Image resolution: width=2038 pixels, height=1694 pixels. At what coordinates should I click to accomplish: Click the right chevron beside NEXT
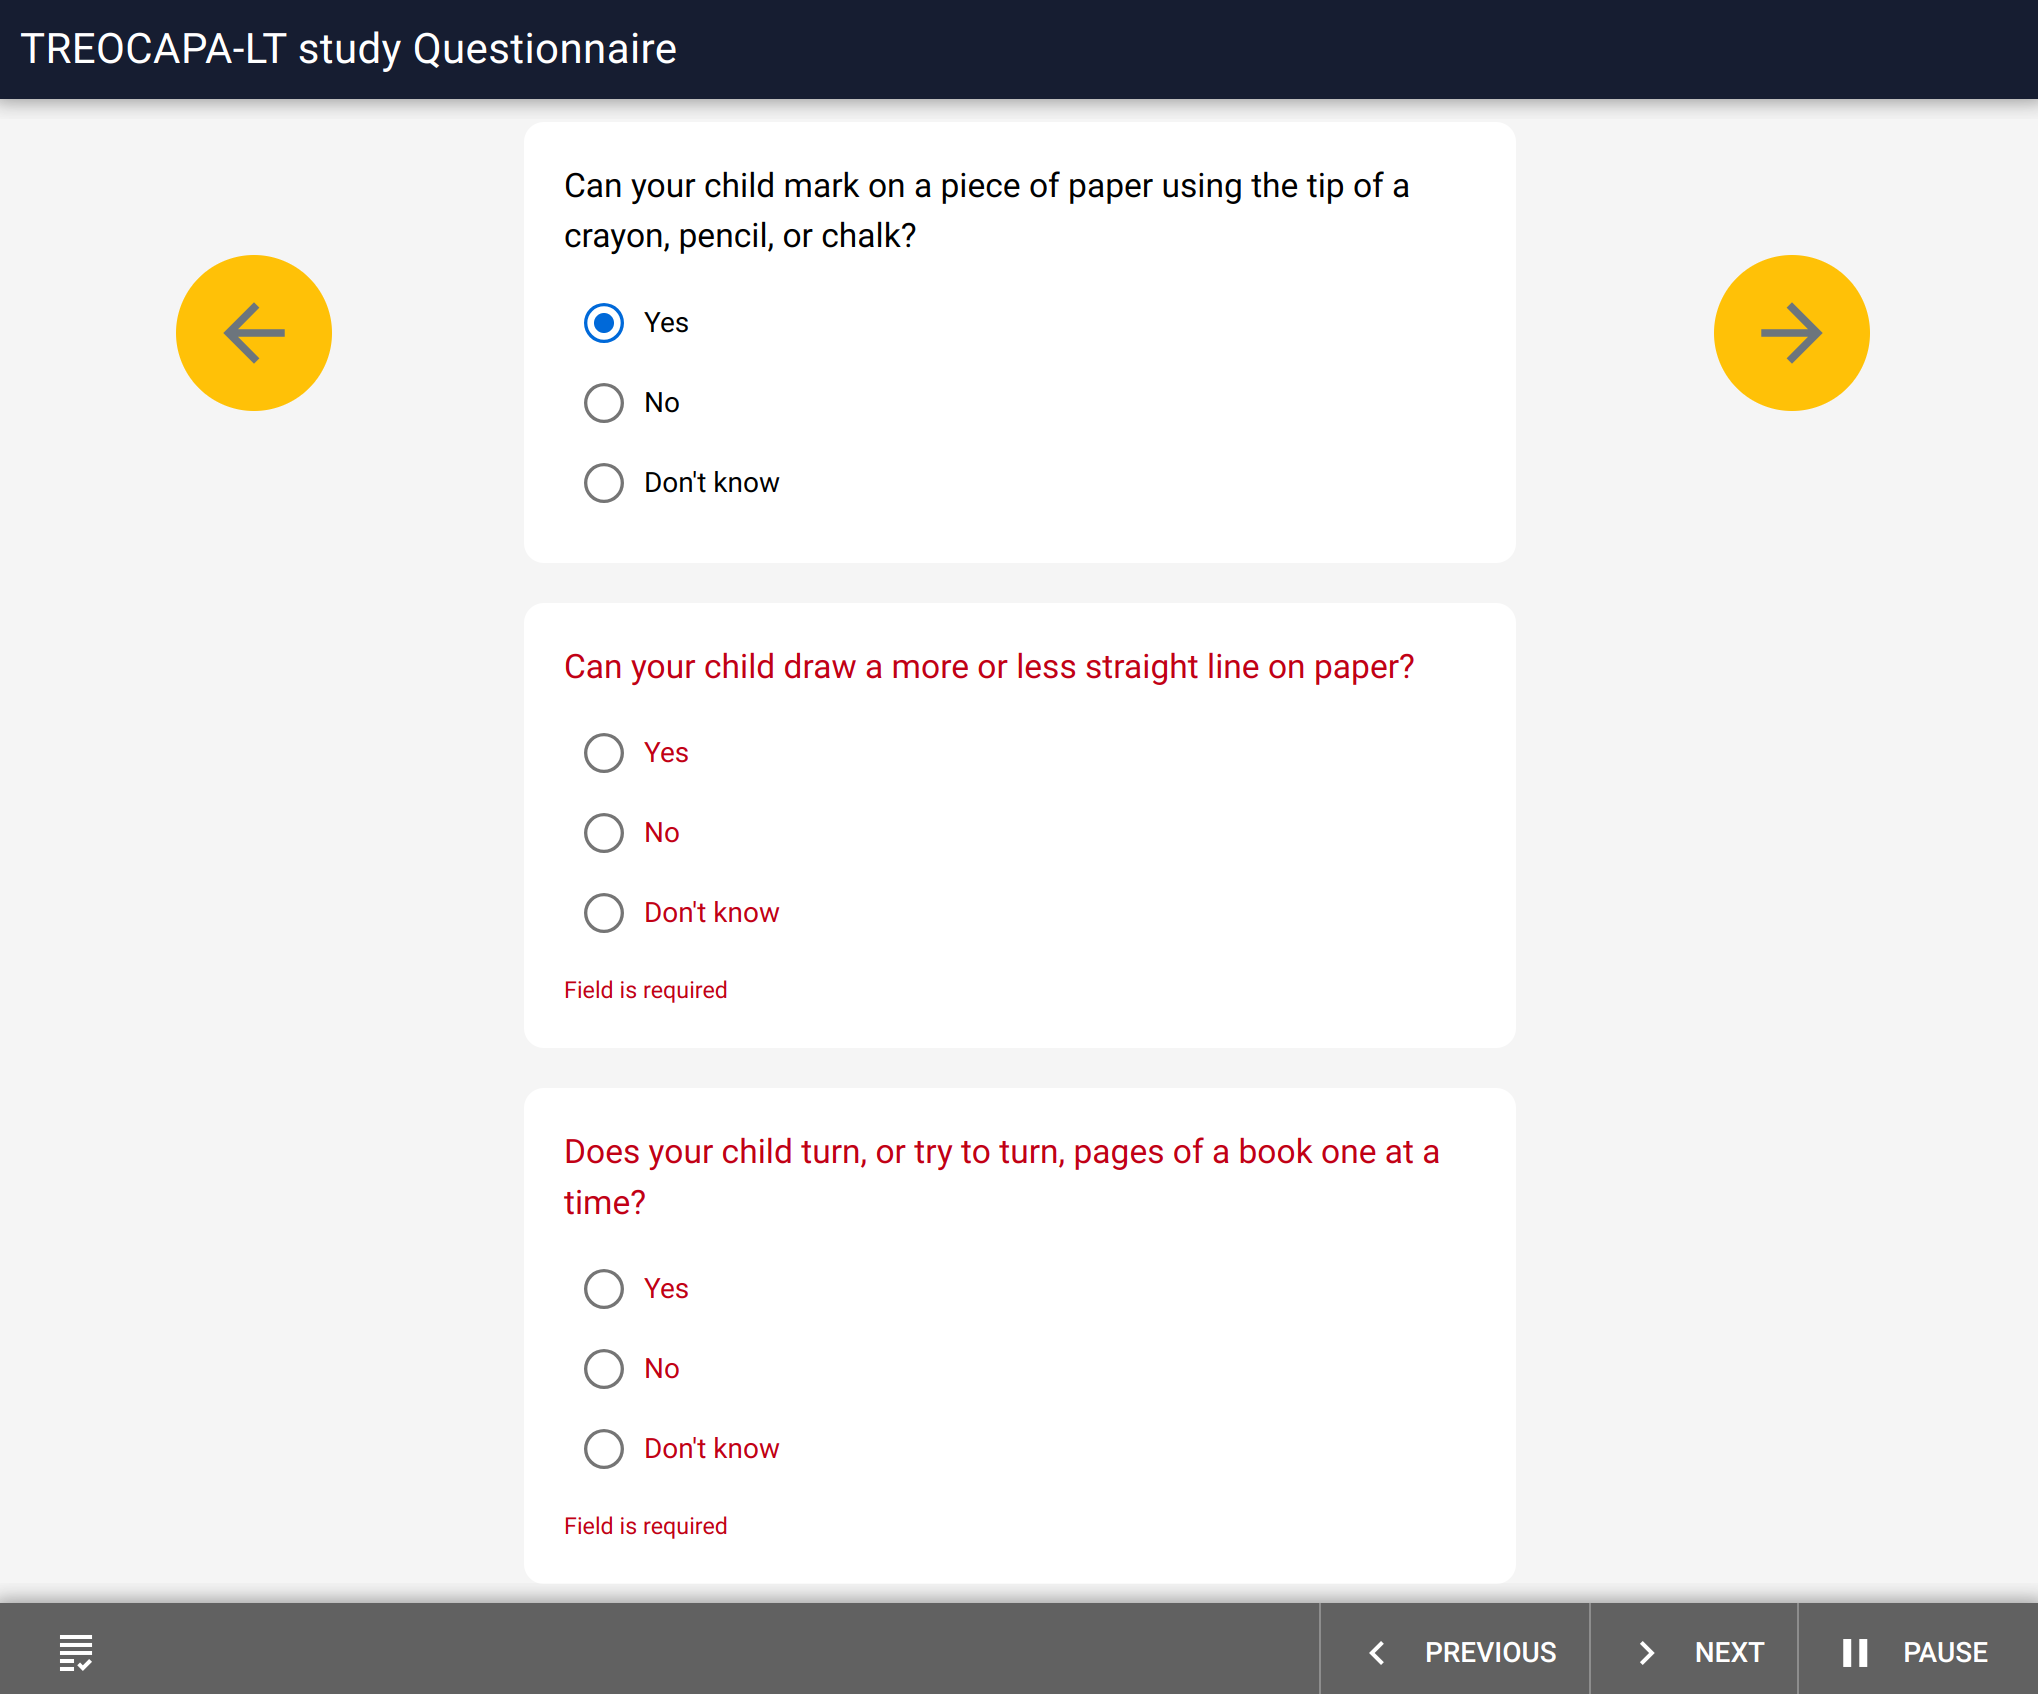[x=1647, y=1652]
